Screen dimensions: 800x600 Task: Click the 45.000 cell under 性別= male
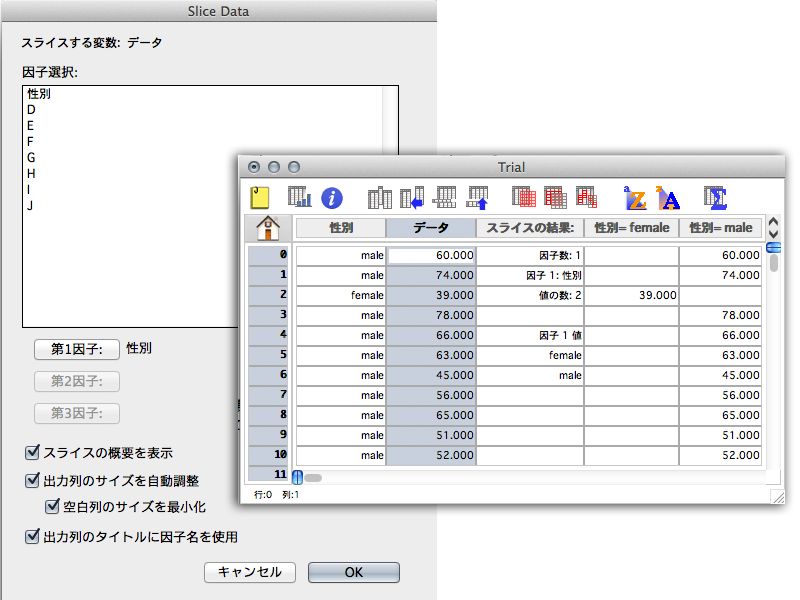coord(720,375)
